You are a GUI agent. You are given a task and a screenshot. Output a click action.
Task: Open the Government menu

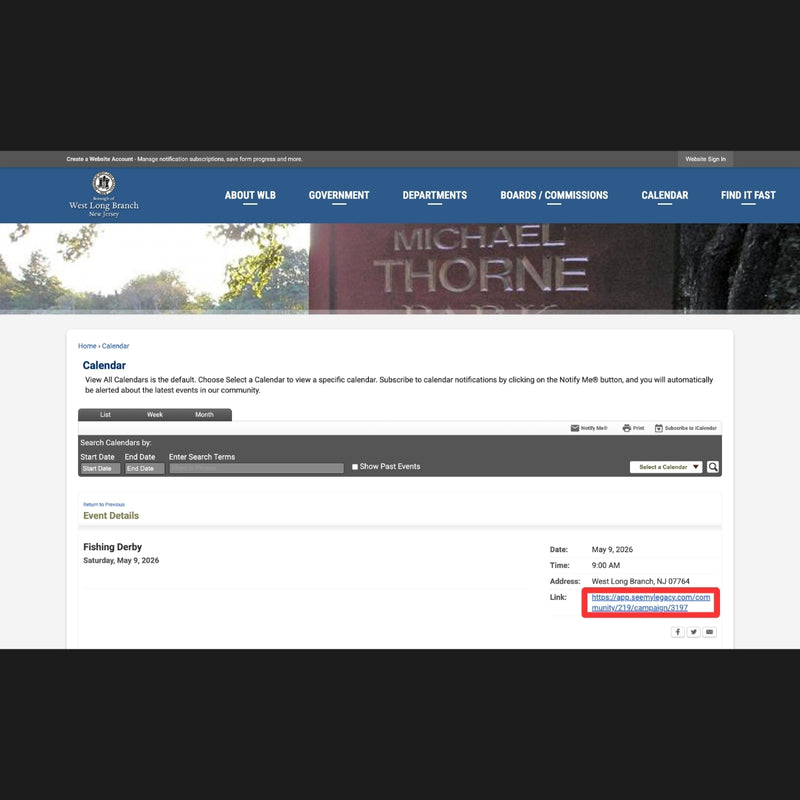(339, 195)
